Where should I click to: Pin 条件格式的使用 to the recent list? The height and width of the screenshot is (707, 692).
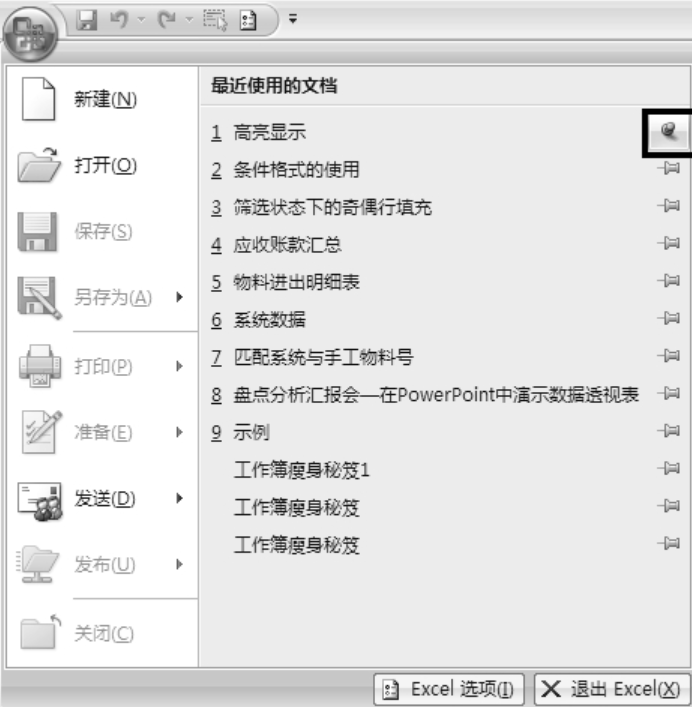pyautogui.click(x=669, y=169)
